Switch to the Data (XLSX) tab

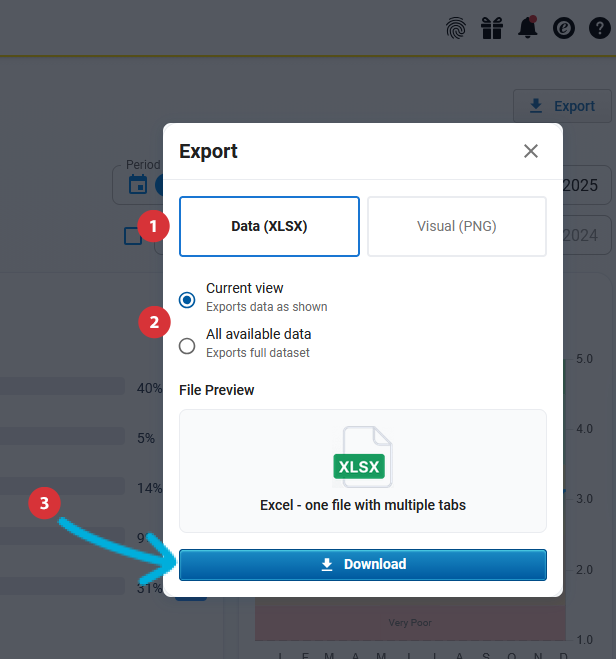269,226
